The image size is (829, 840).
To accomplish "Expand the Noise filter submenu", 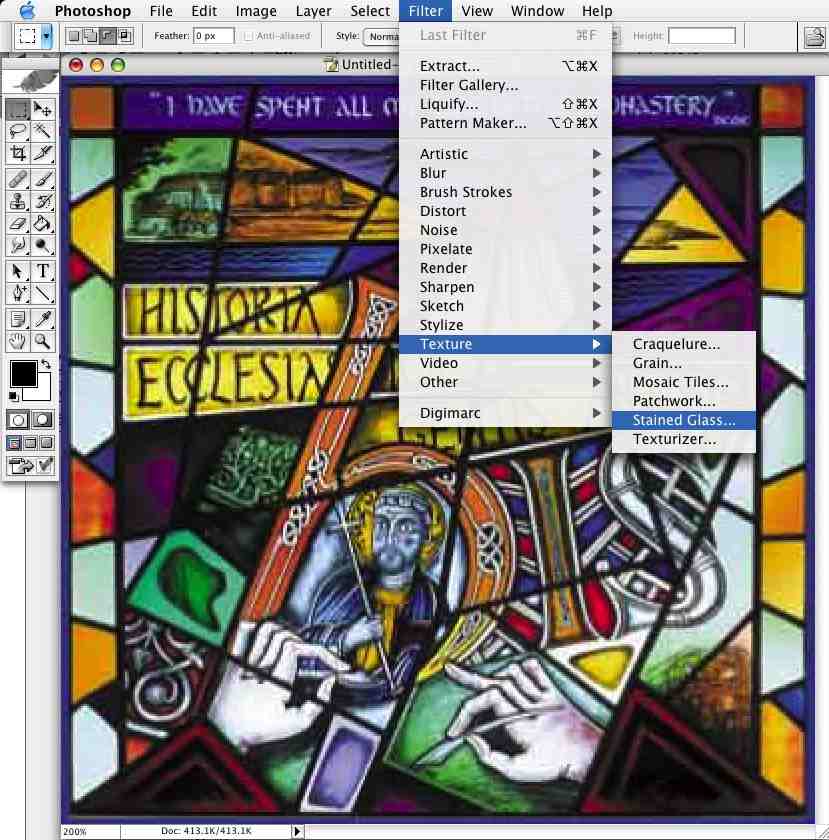I will pos(505,230).
